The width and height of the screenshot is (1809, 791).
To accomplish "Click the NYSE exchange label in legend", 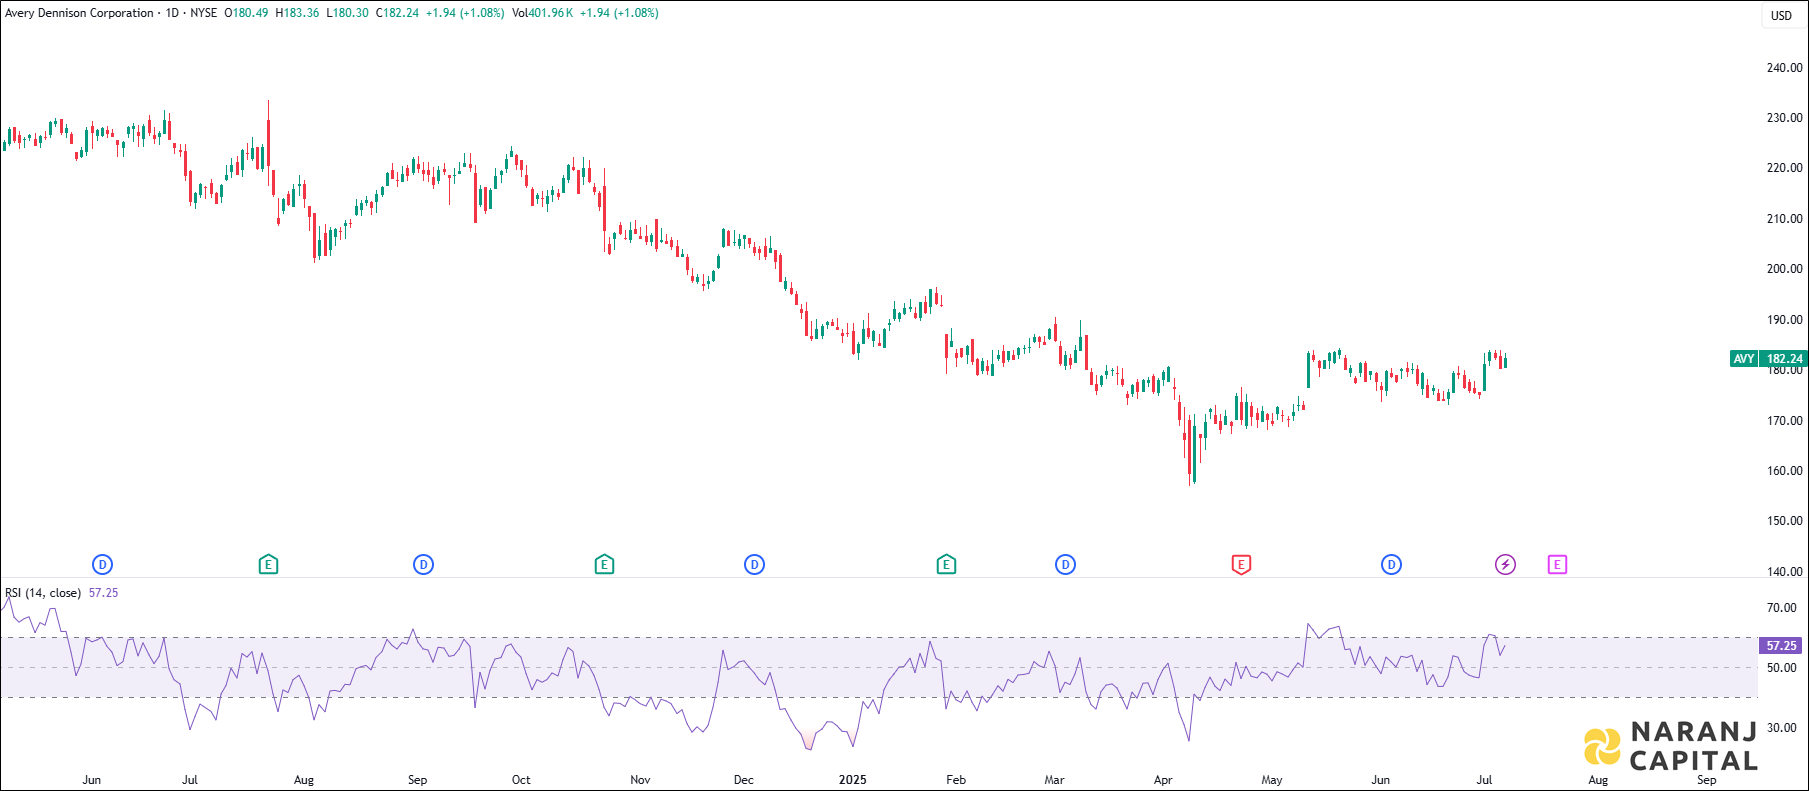I will 204,13.
